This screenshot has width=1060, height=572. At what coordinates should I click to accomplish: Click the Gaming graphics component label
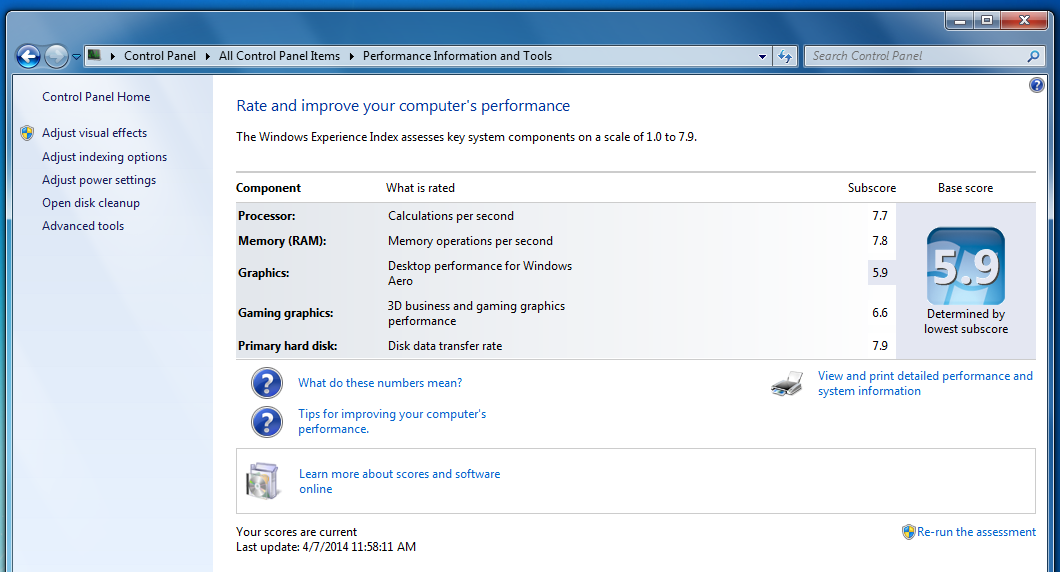[285, 313]
